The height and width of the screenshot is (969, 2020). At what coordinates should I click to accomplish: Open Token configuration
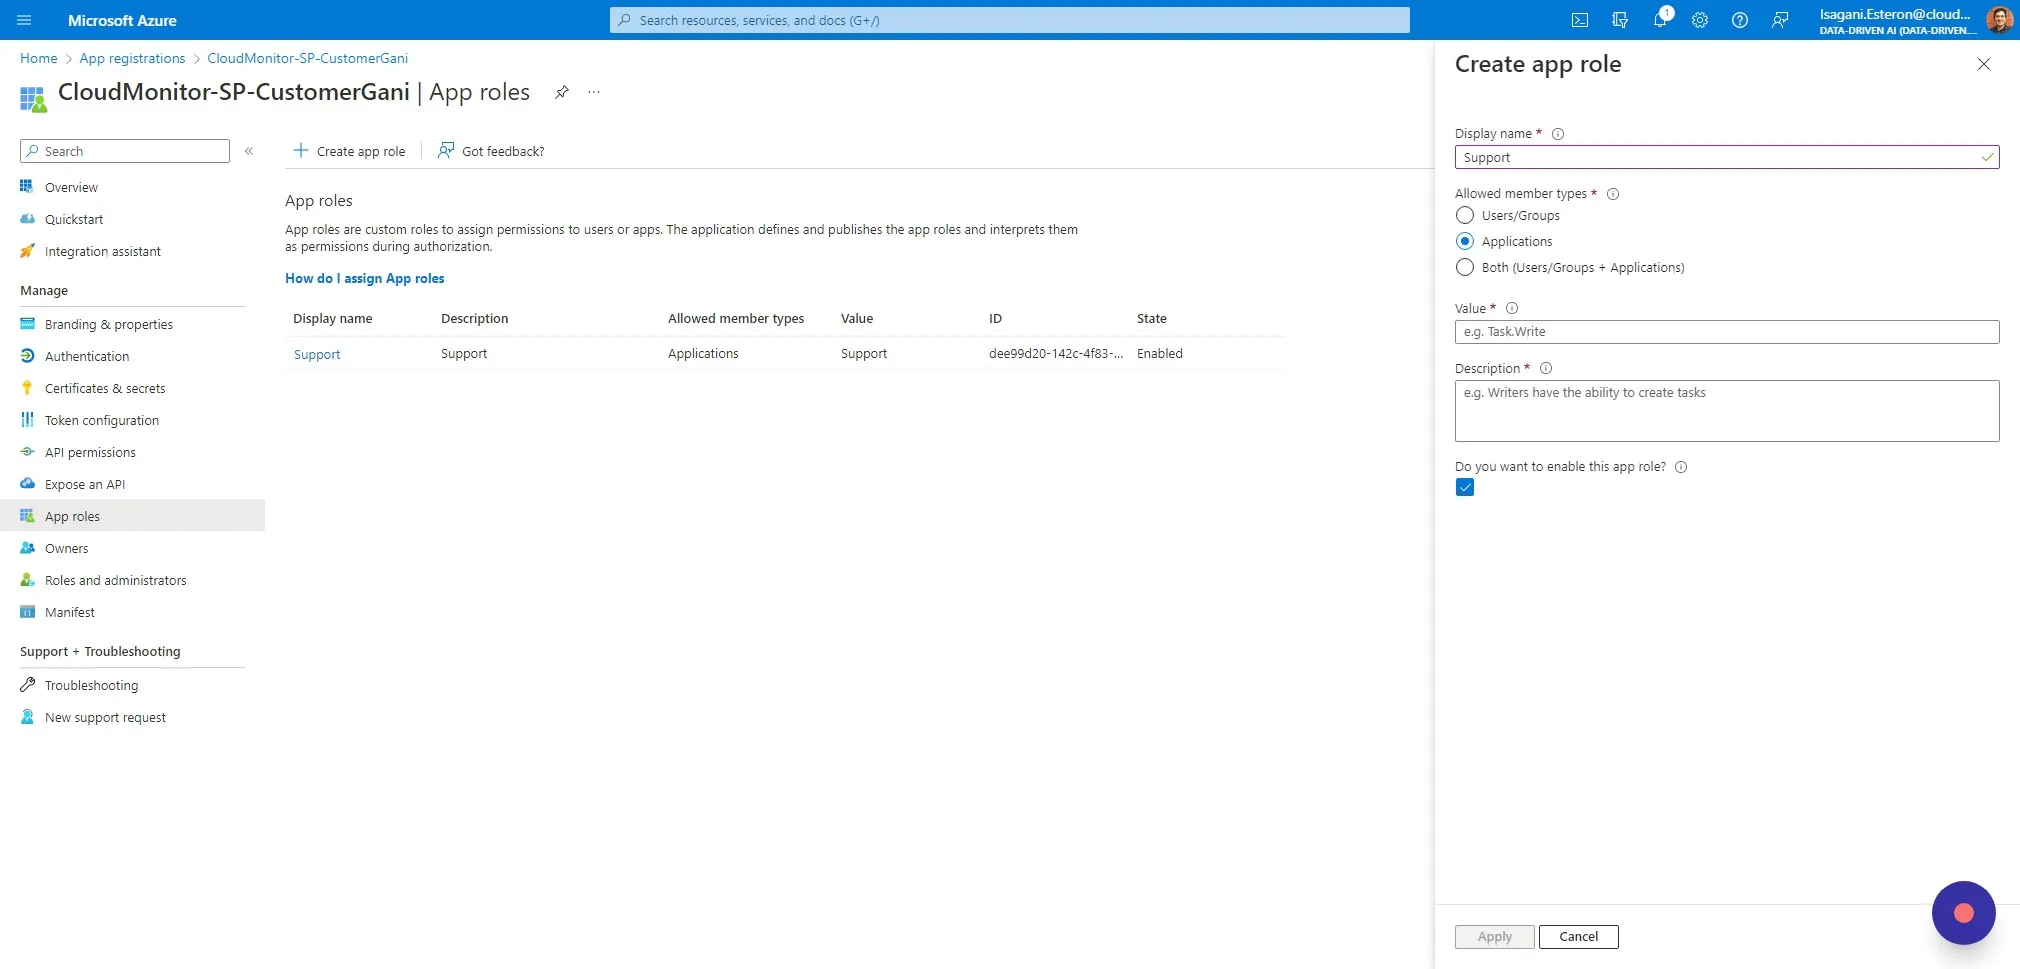pyautogui.click(x=101, y=420)
